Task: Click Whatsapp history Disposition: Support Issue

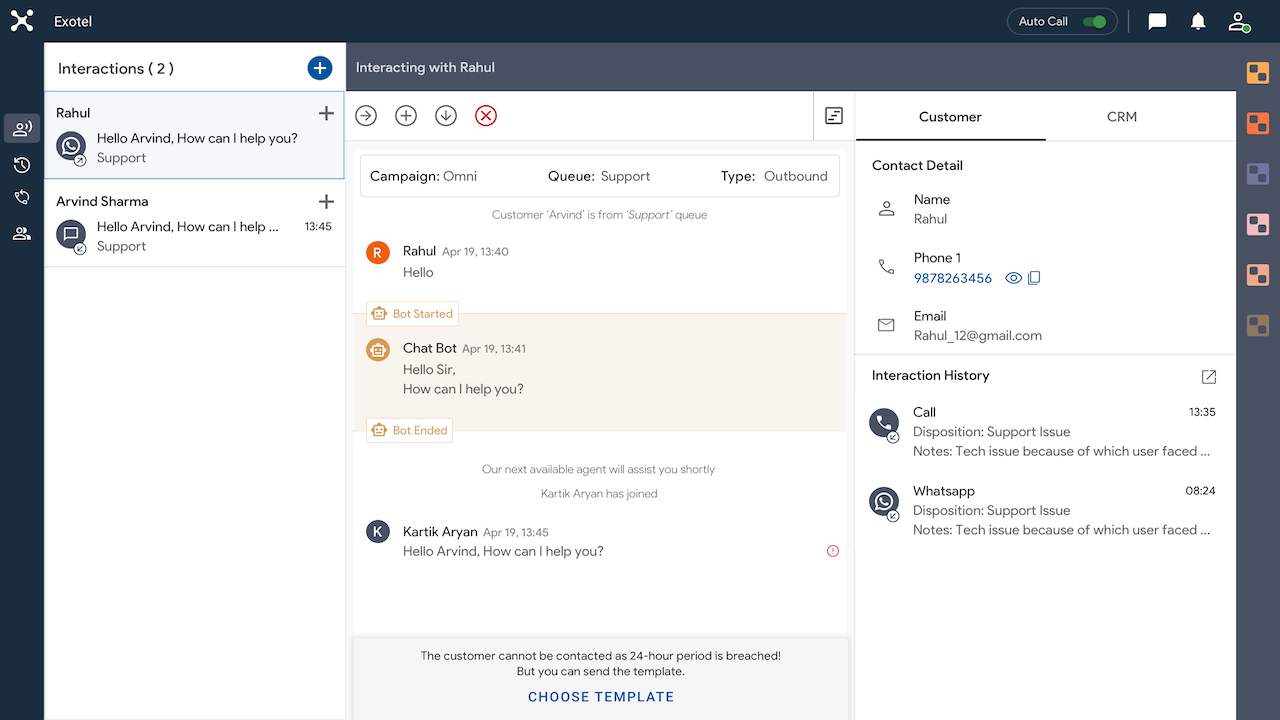Action: [x=992, y=510]
